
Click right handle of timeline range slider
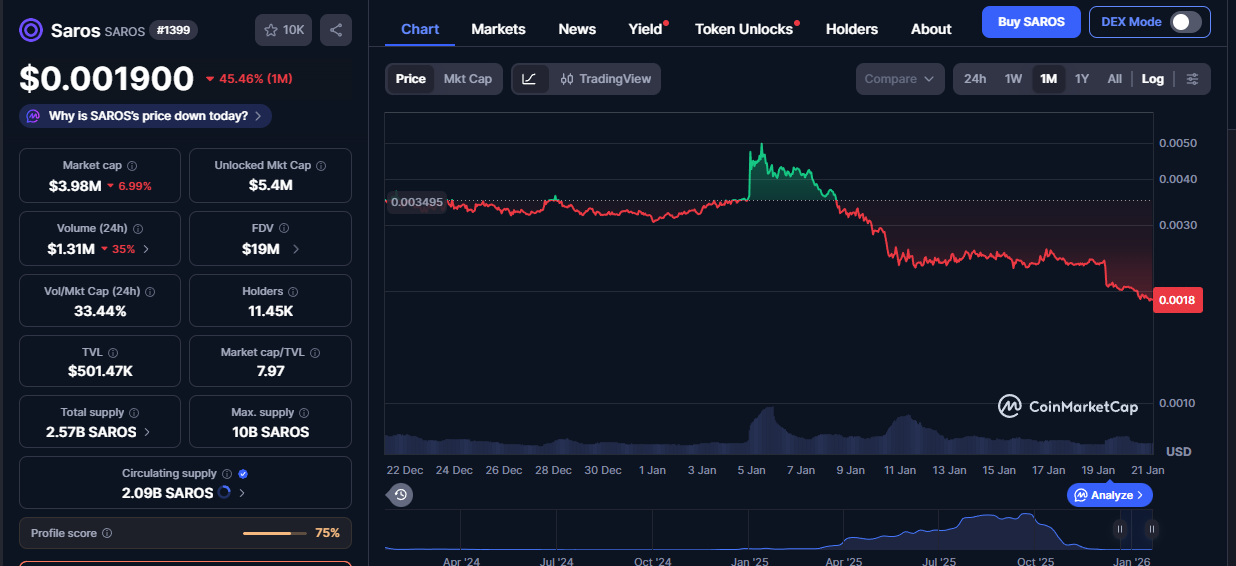click(x=1152, y=529)
